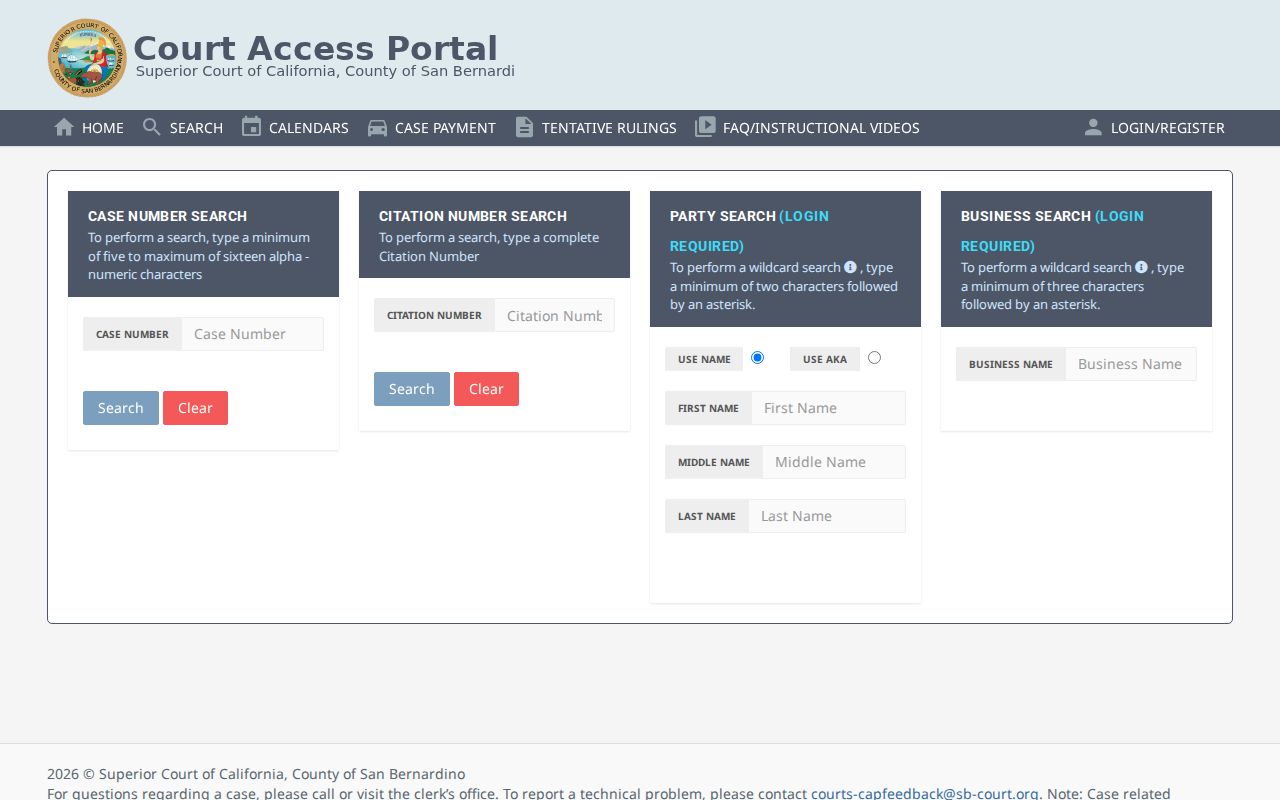Click the USE NAME label
Screen dimensions: 1280x800
click(x=704, y=359)
